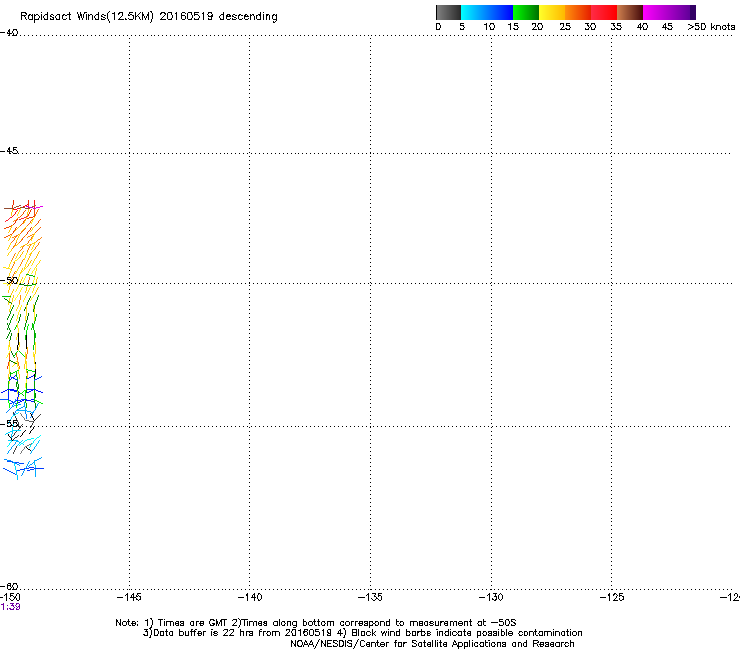Viewport: 740px width, 650px height.
Task: Click the cyan-to-blue 5-15 knots gradient segment
Action: (x=487, y=12)
